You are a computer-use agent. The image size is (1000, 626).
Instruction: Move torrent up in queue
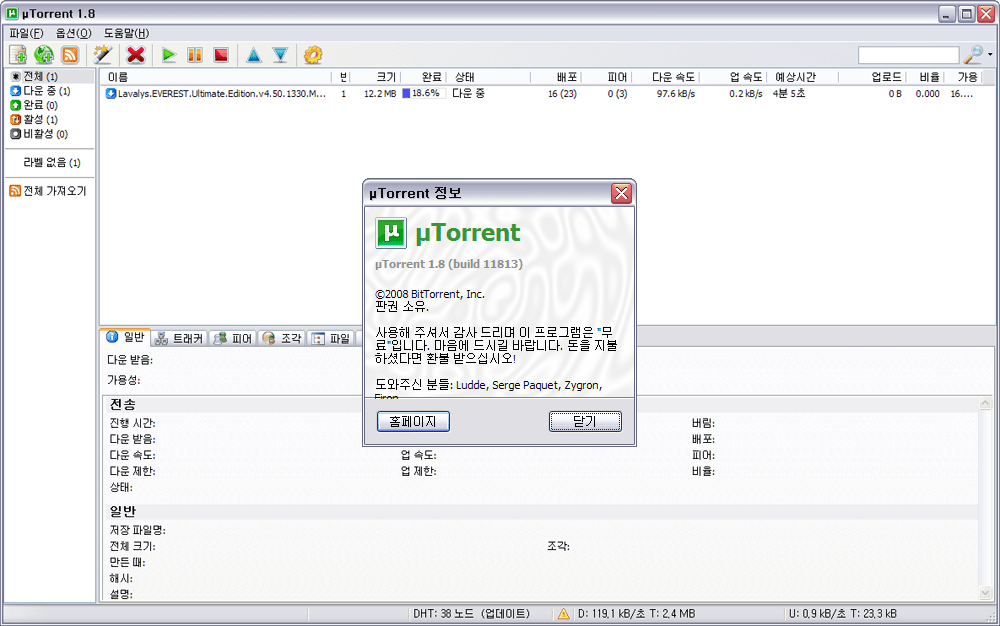254,55
